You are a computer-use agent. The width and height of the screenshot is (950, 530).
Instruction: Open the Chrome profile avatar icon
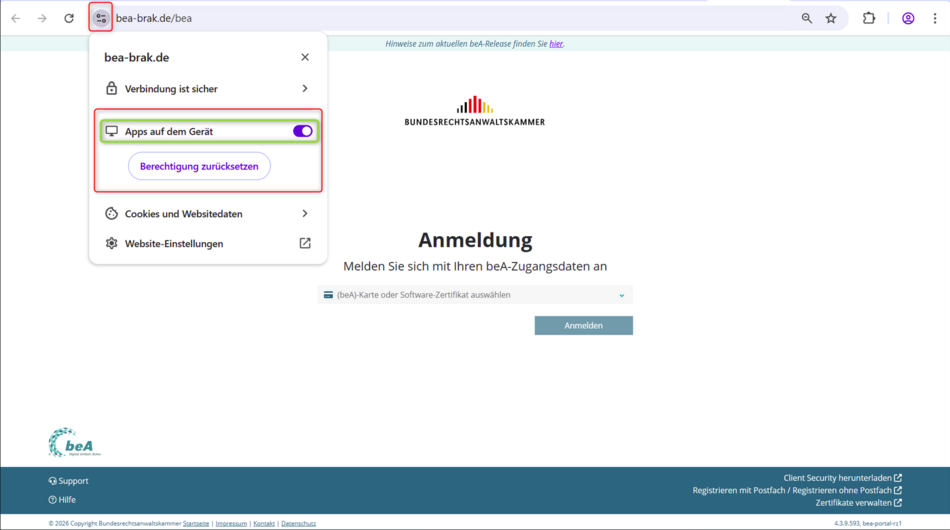[x=908, y=18]
